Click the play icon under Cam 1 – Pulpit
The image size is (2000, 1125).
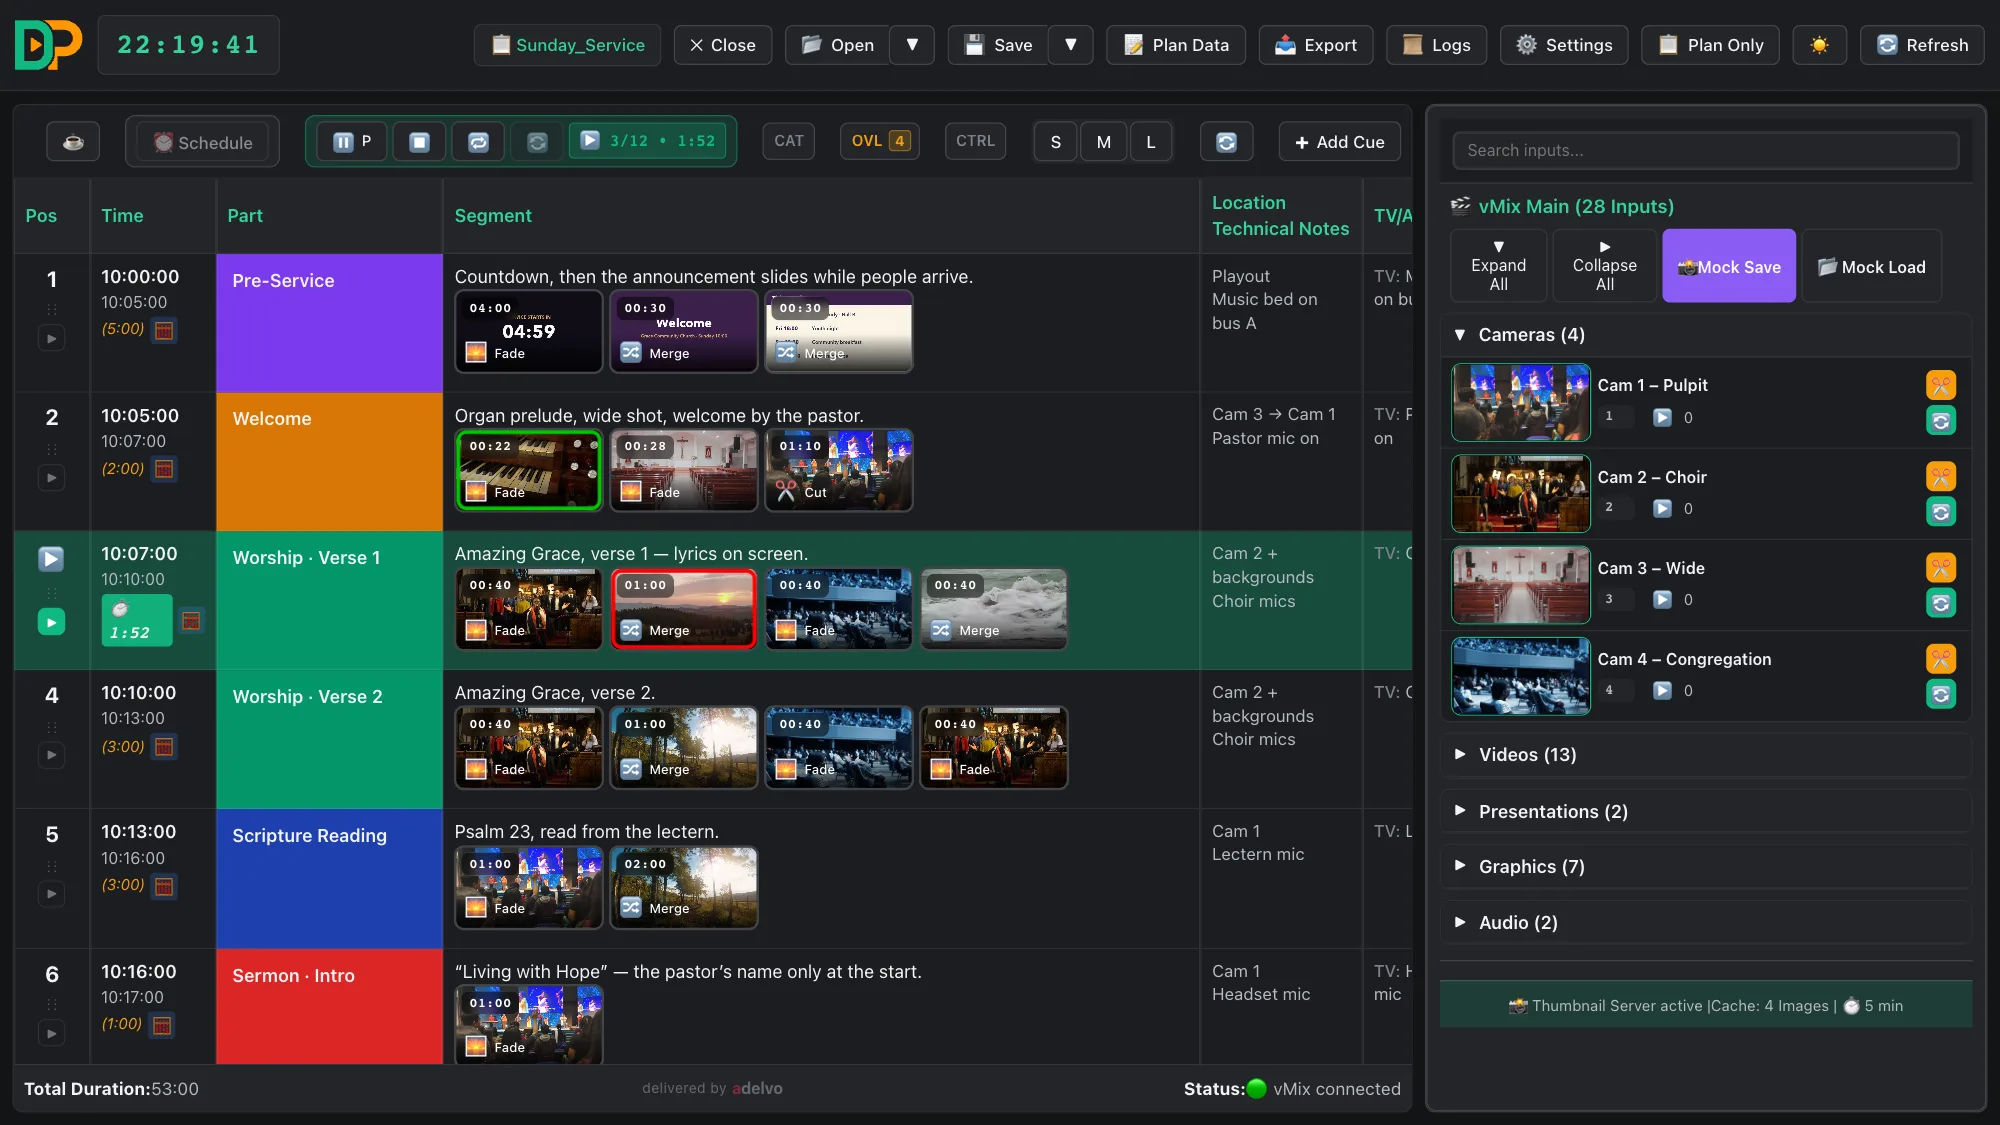tap(1662, 417)
